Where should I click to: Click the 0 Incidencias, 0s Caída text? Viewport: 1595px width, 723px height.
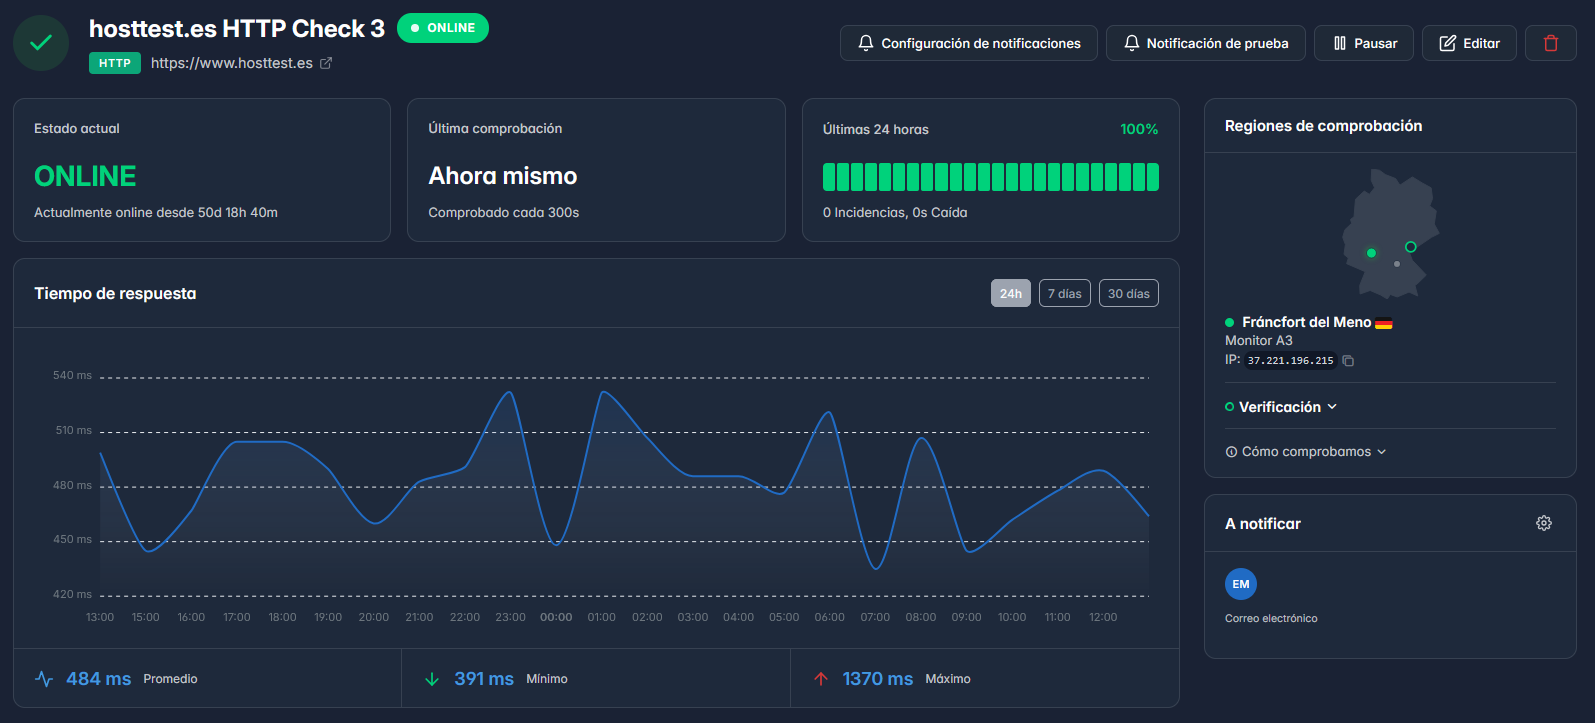[895, 213]
